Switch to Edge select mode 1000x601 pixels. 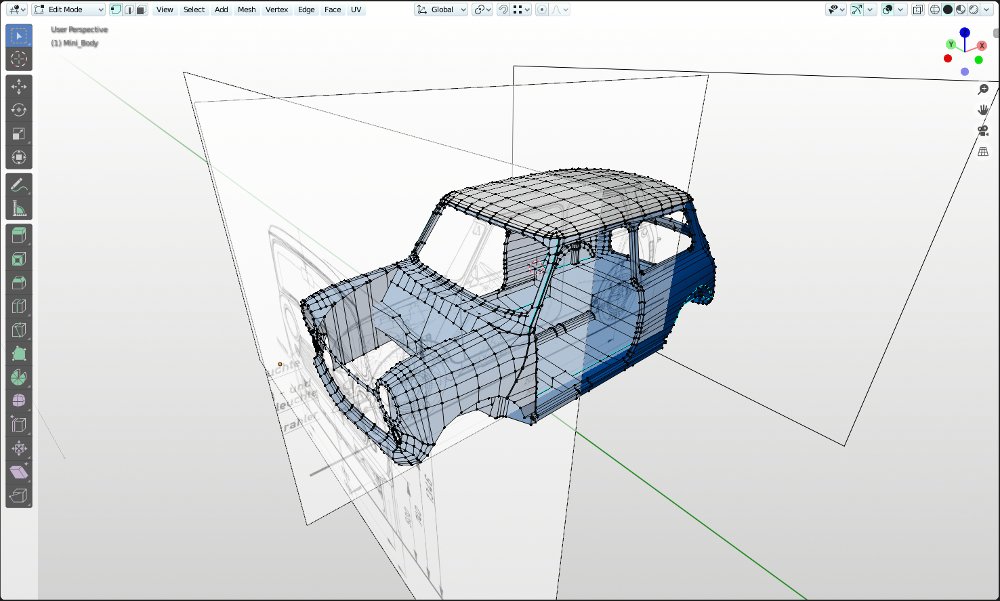coord(130,9)
